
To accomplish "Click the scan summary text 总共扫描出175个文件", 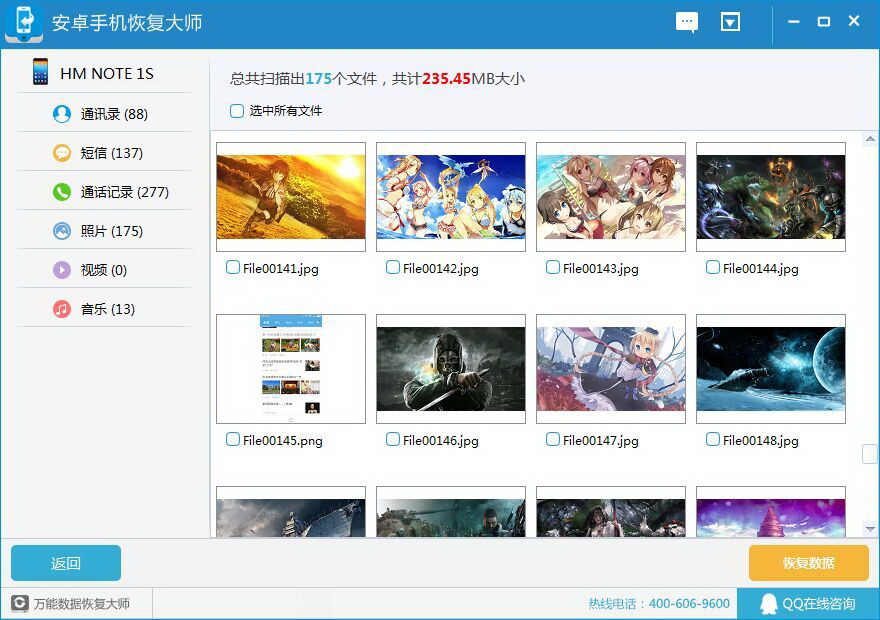I will (303, 79).
